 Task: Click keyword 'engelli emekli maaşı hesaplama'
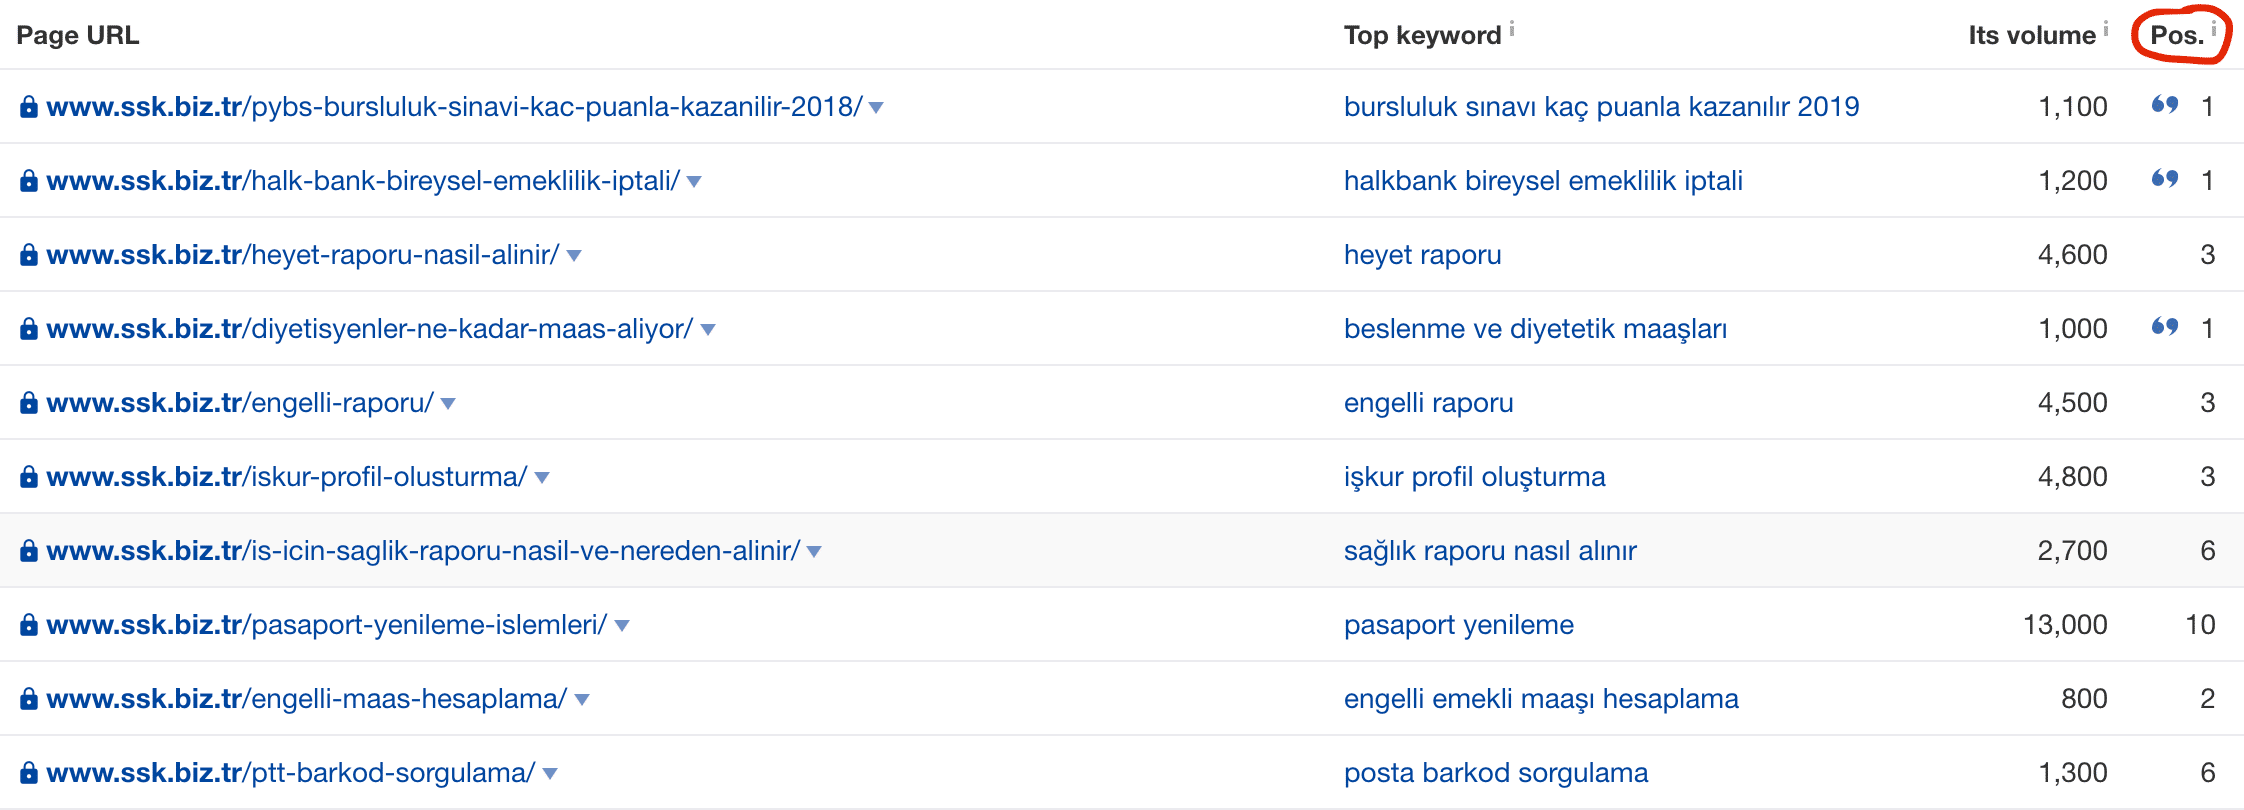pyautogui.click(x=1541, y=699)
